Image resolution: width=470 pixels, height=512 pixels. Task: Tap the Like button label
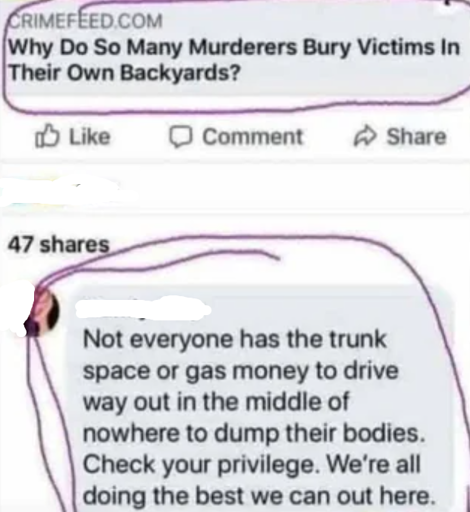tap(90, 137)
